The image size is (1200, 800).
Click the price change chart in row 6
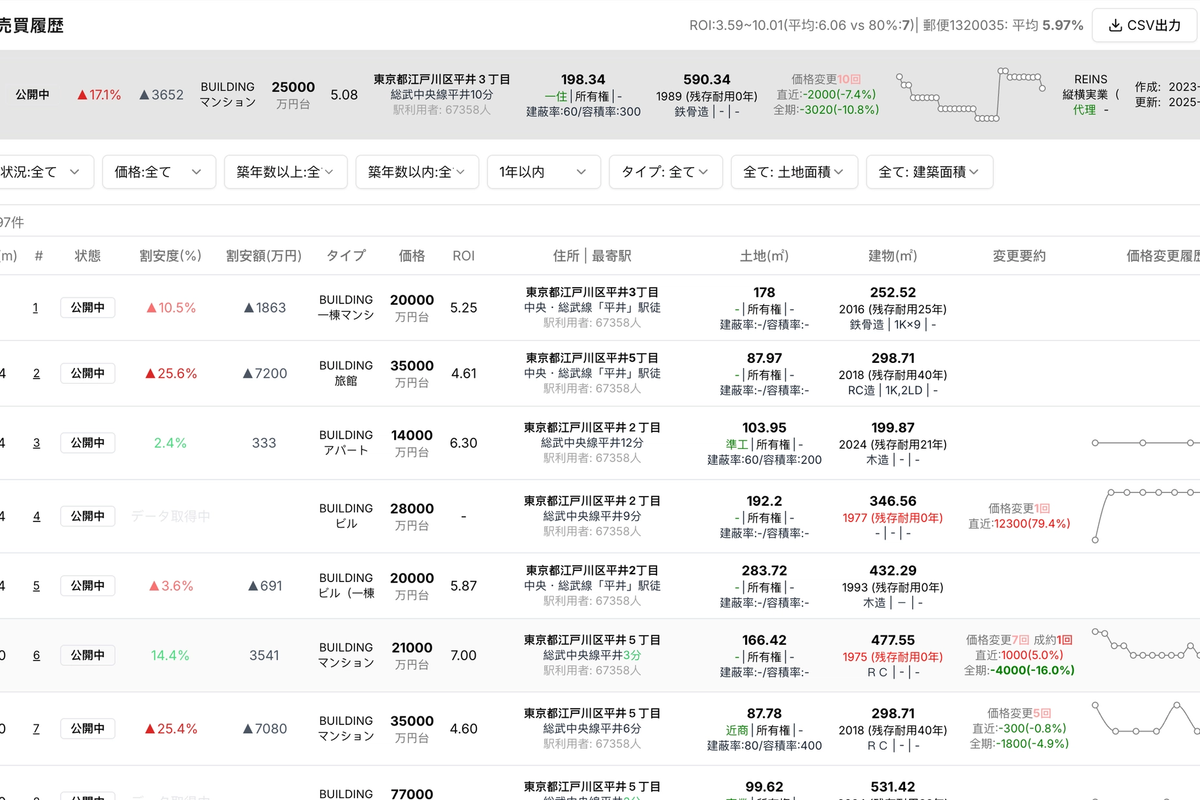tap(1145, 644)
